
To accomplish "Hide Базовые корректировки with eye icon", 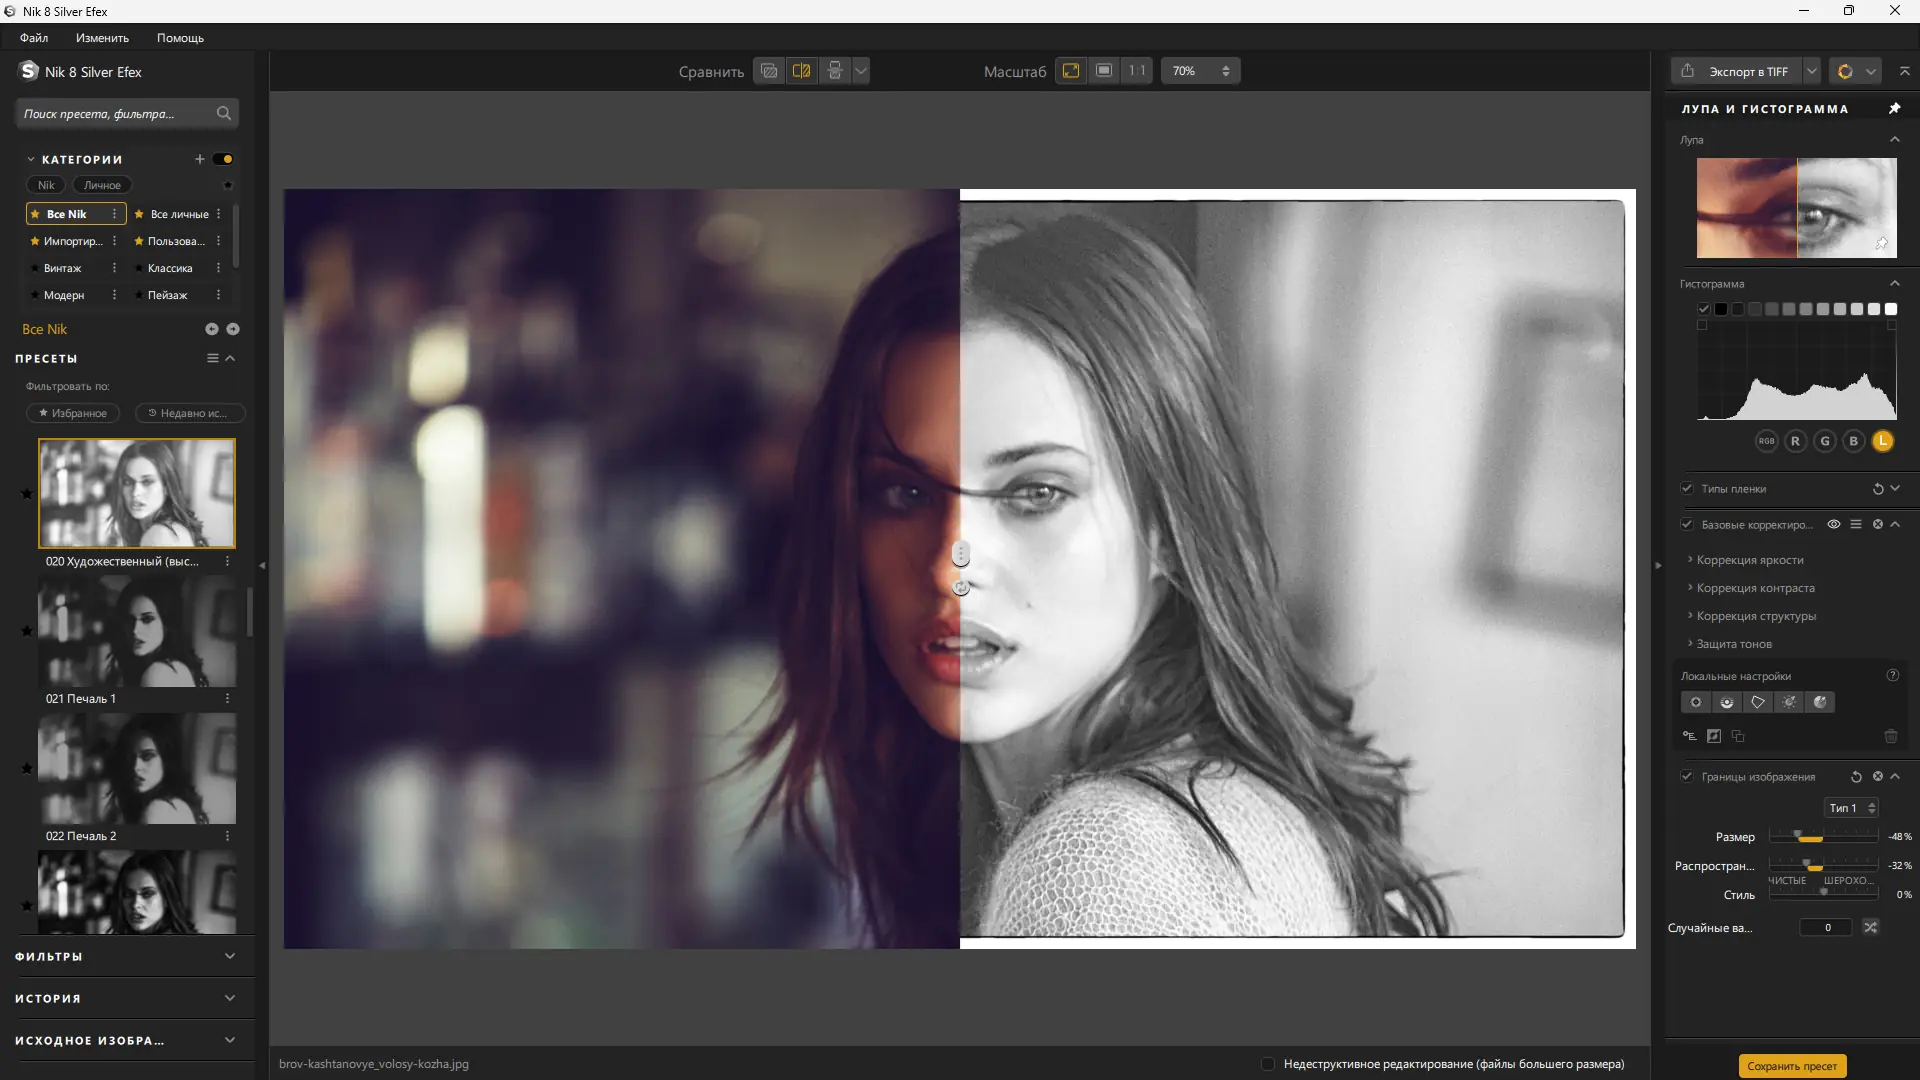I will coord(1833,524).
